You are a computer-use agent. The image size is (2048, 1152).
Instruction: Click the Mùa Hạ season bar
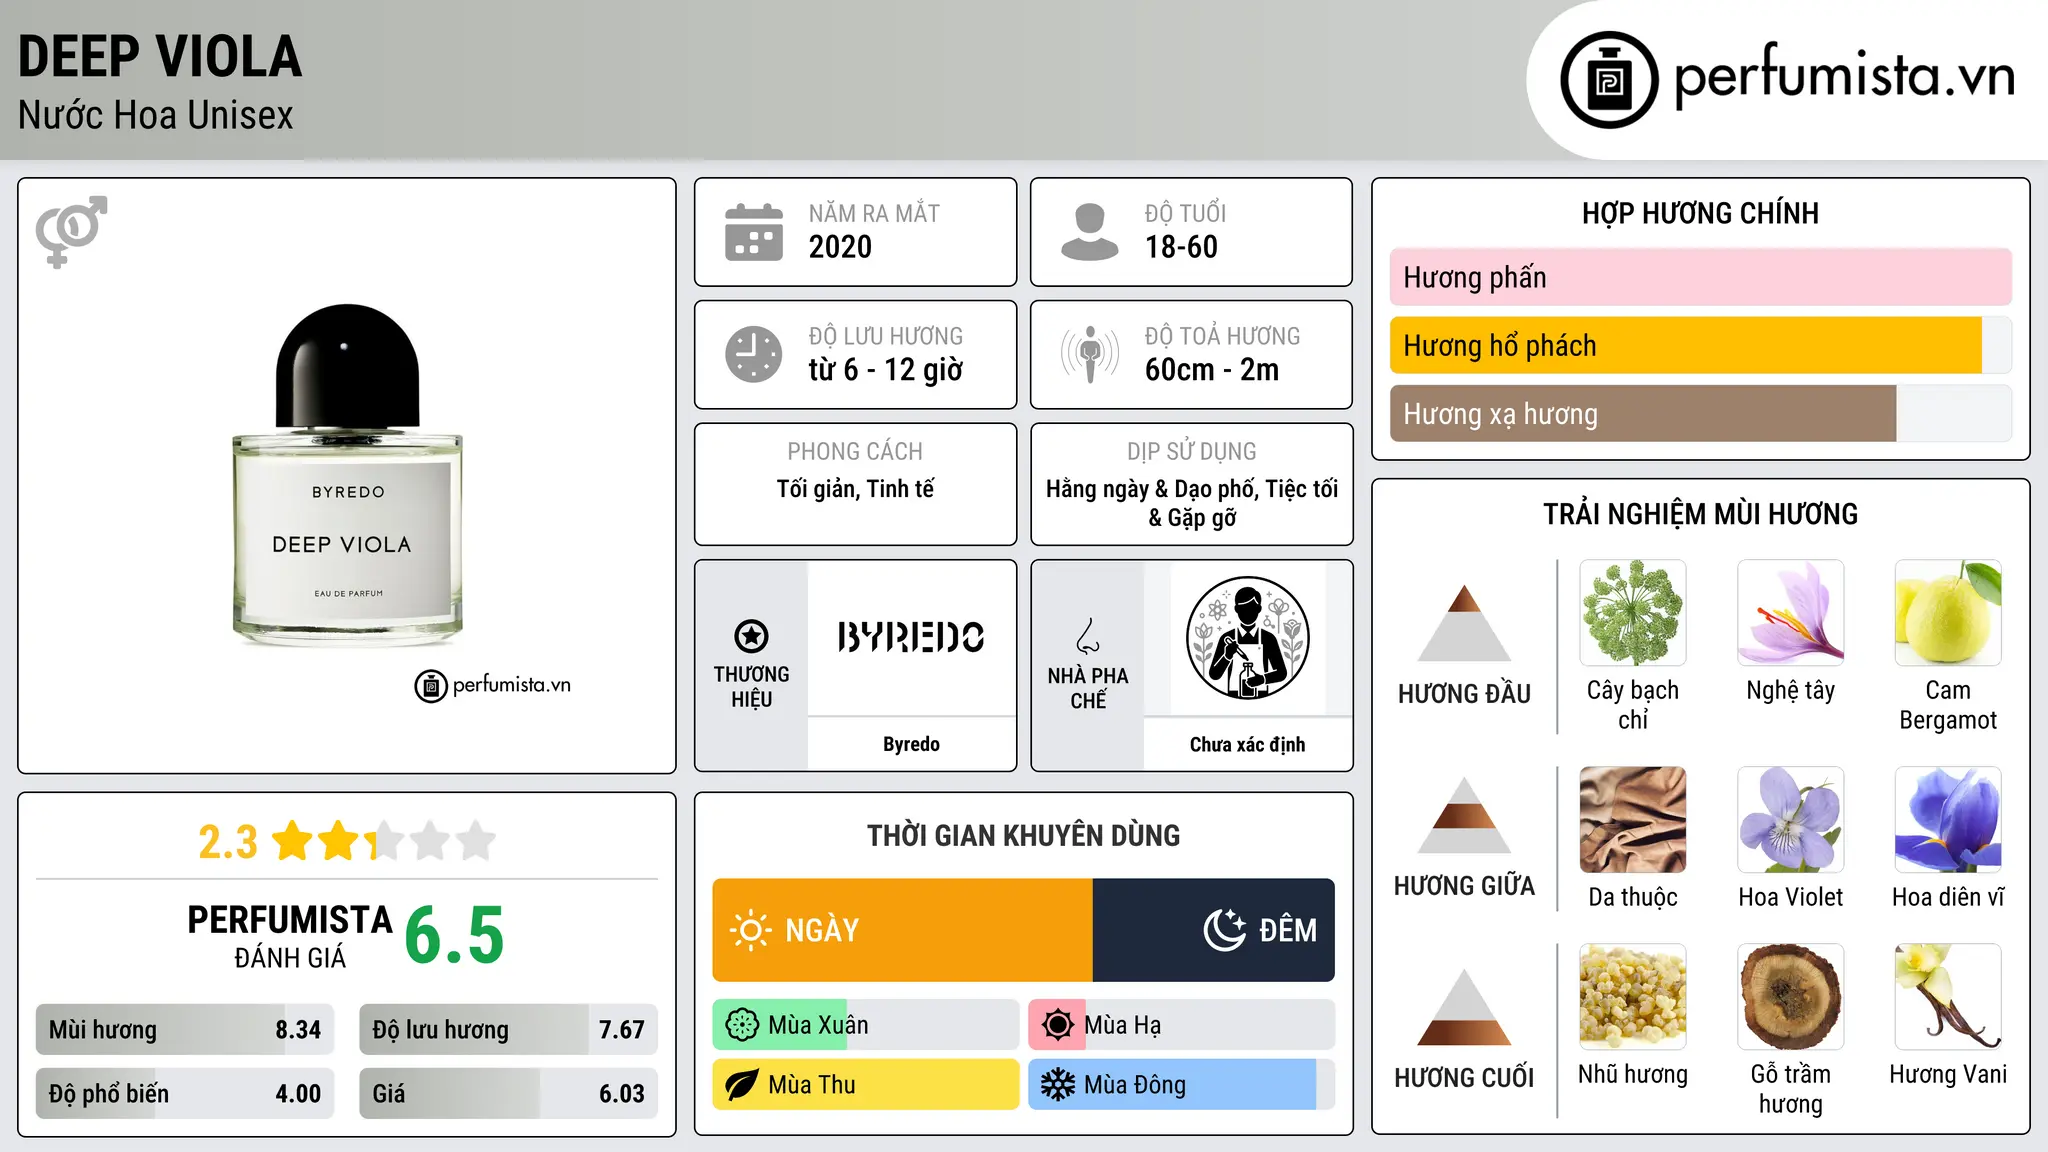1182,1025
